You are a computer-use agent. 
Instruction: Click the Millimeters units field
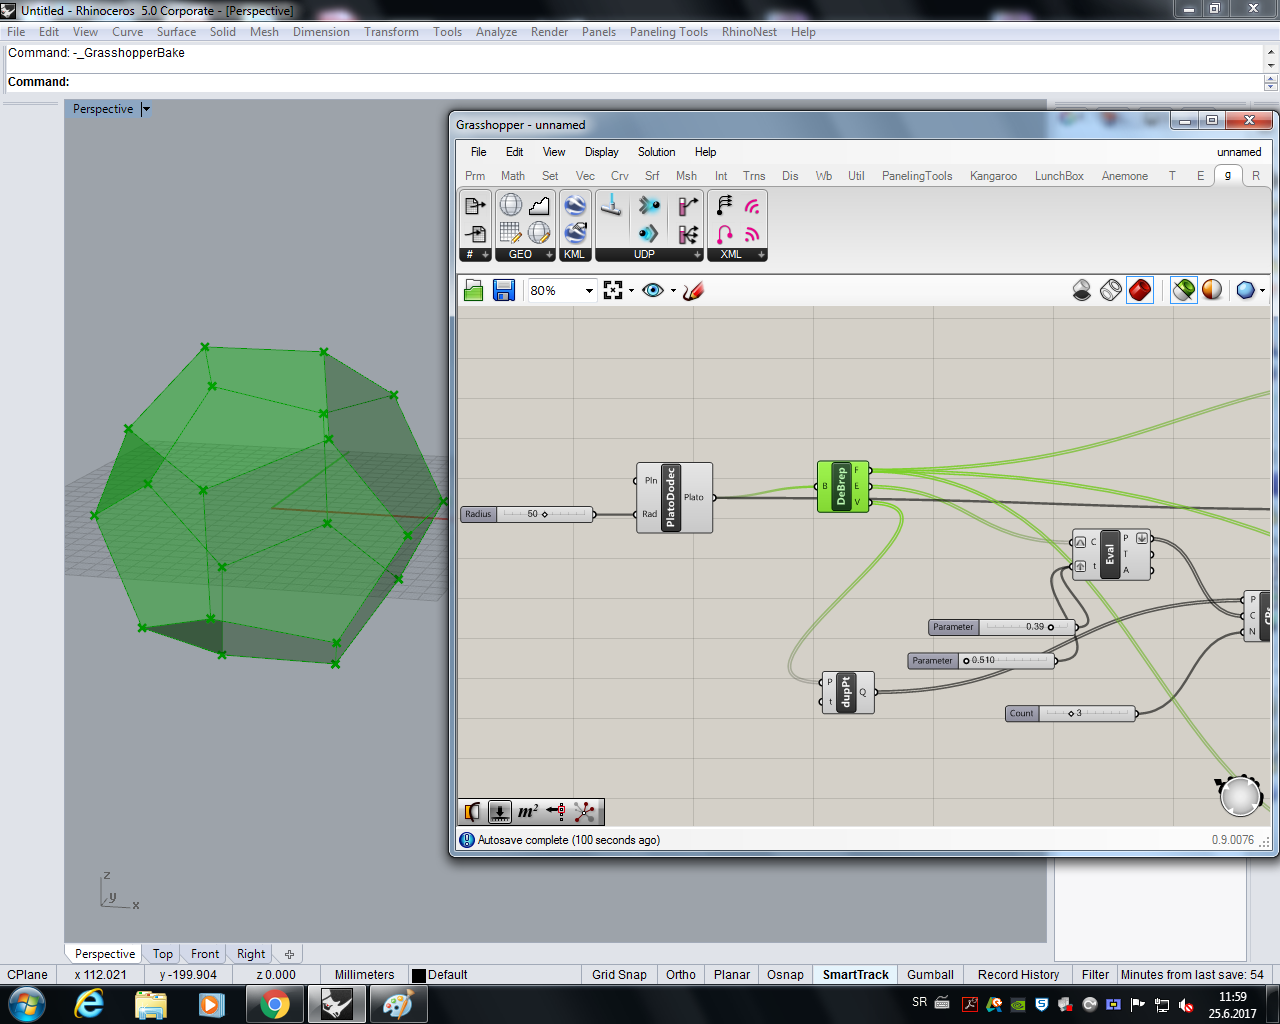click(365, 975)
